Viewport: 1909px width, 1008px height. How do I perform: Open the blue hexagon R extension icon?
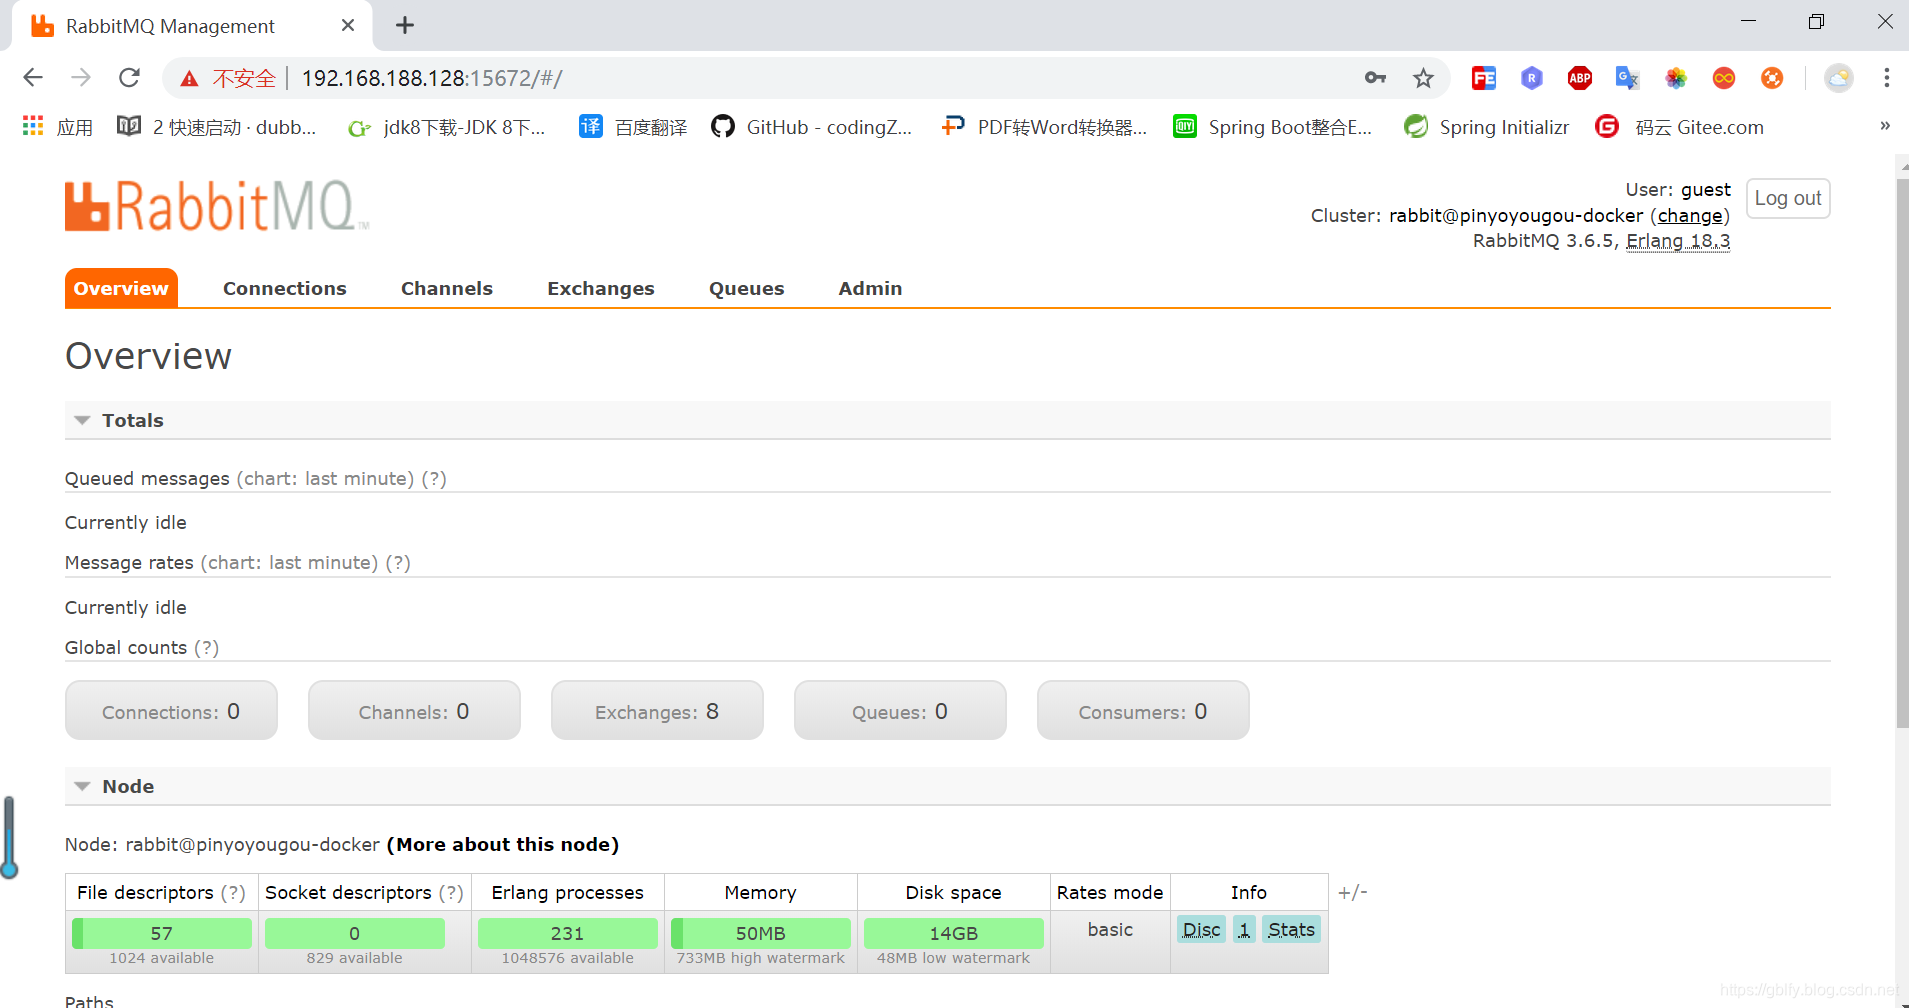pos(1532,78)
